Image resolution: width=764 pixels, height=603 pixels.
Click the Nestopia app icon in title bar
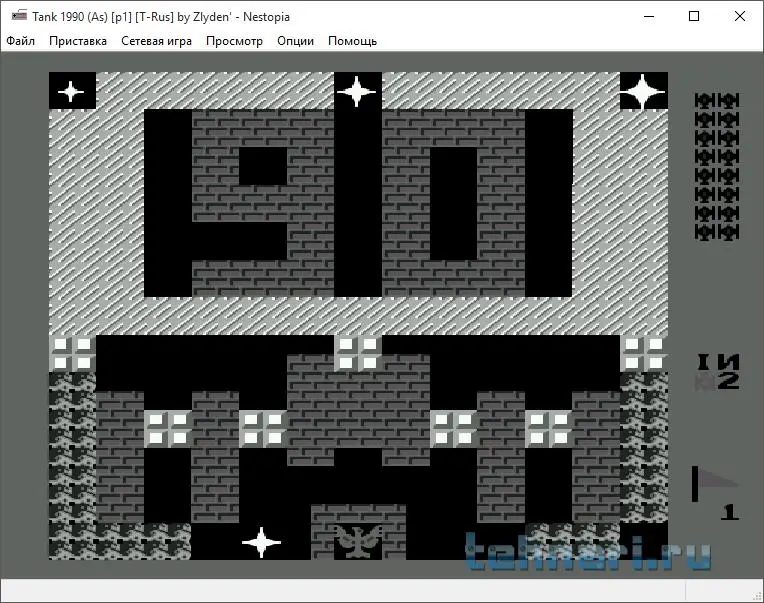[x=19, y=16]
